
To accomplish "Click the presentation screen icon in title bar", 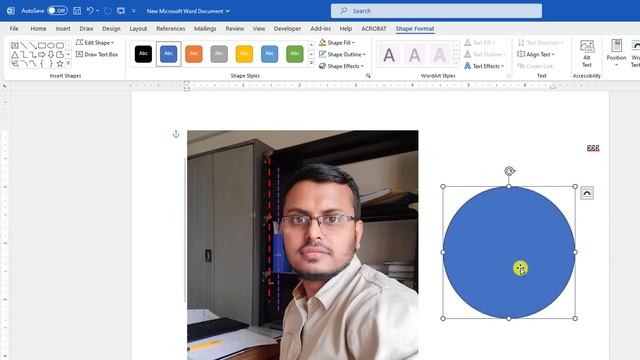I will tap(121, 11).
